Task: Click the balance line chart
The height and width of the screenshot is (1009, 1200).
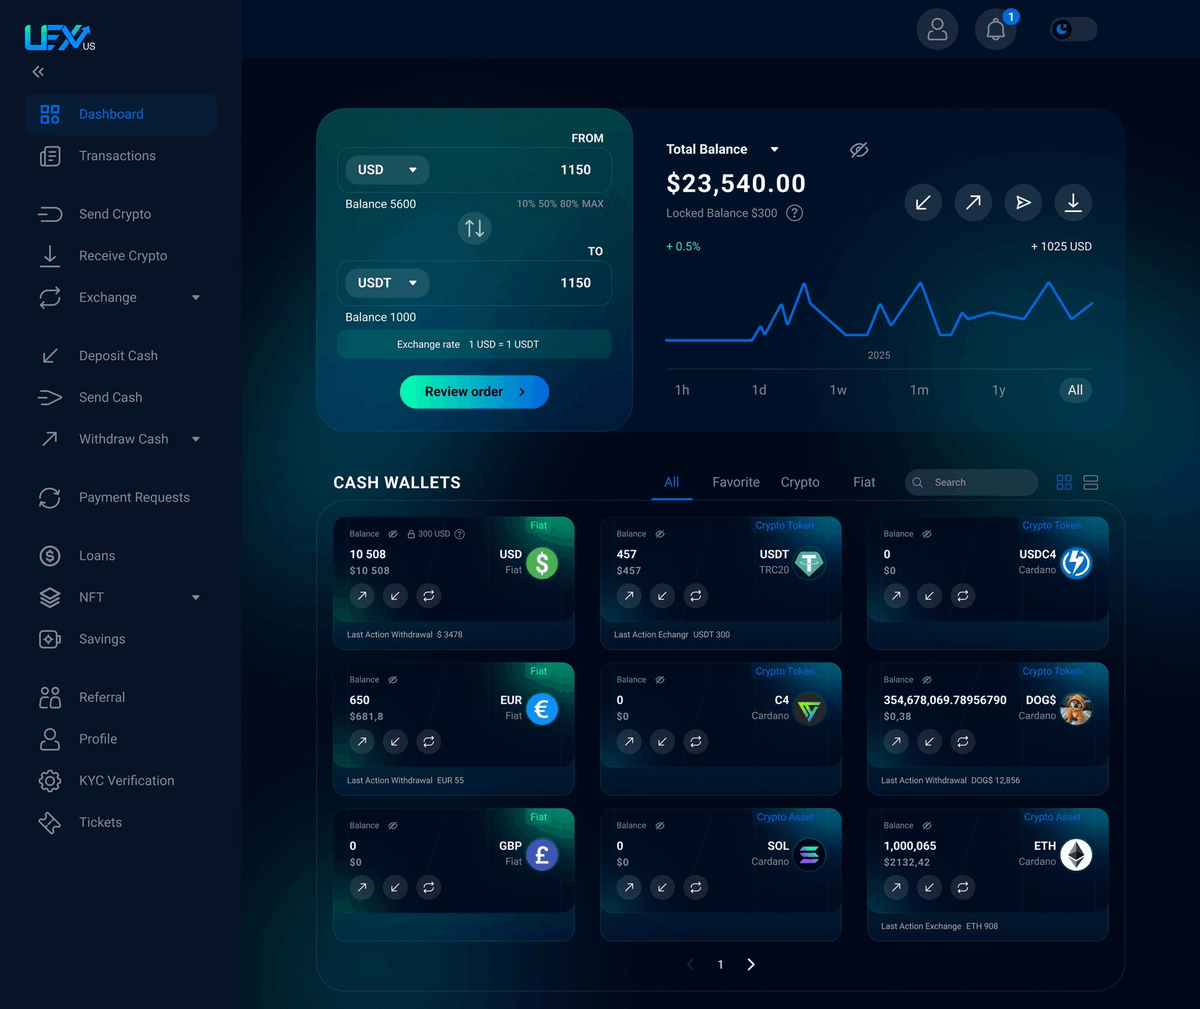Action: point(879,311)
